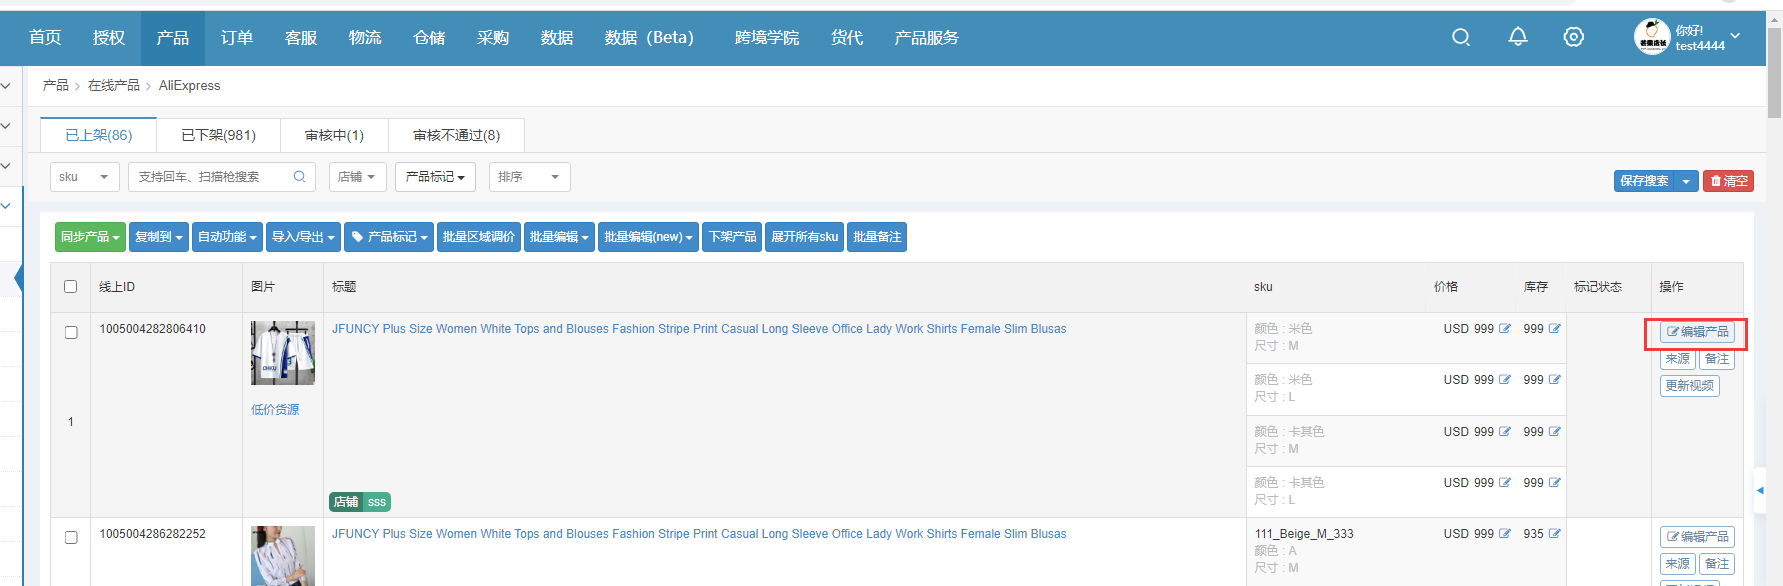Click the search magnifier icon in top bar

pyautogui.click(x=1461, y=37)
